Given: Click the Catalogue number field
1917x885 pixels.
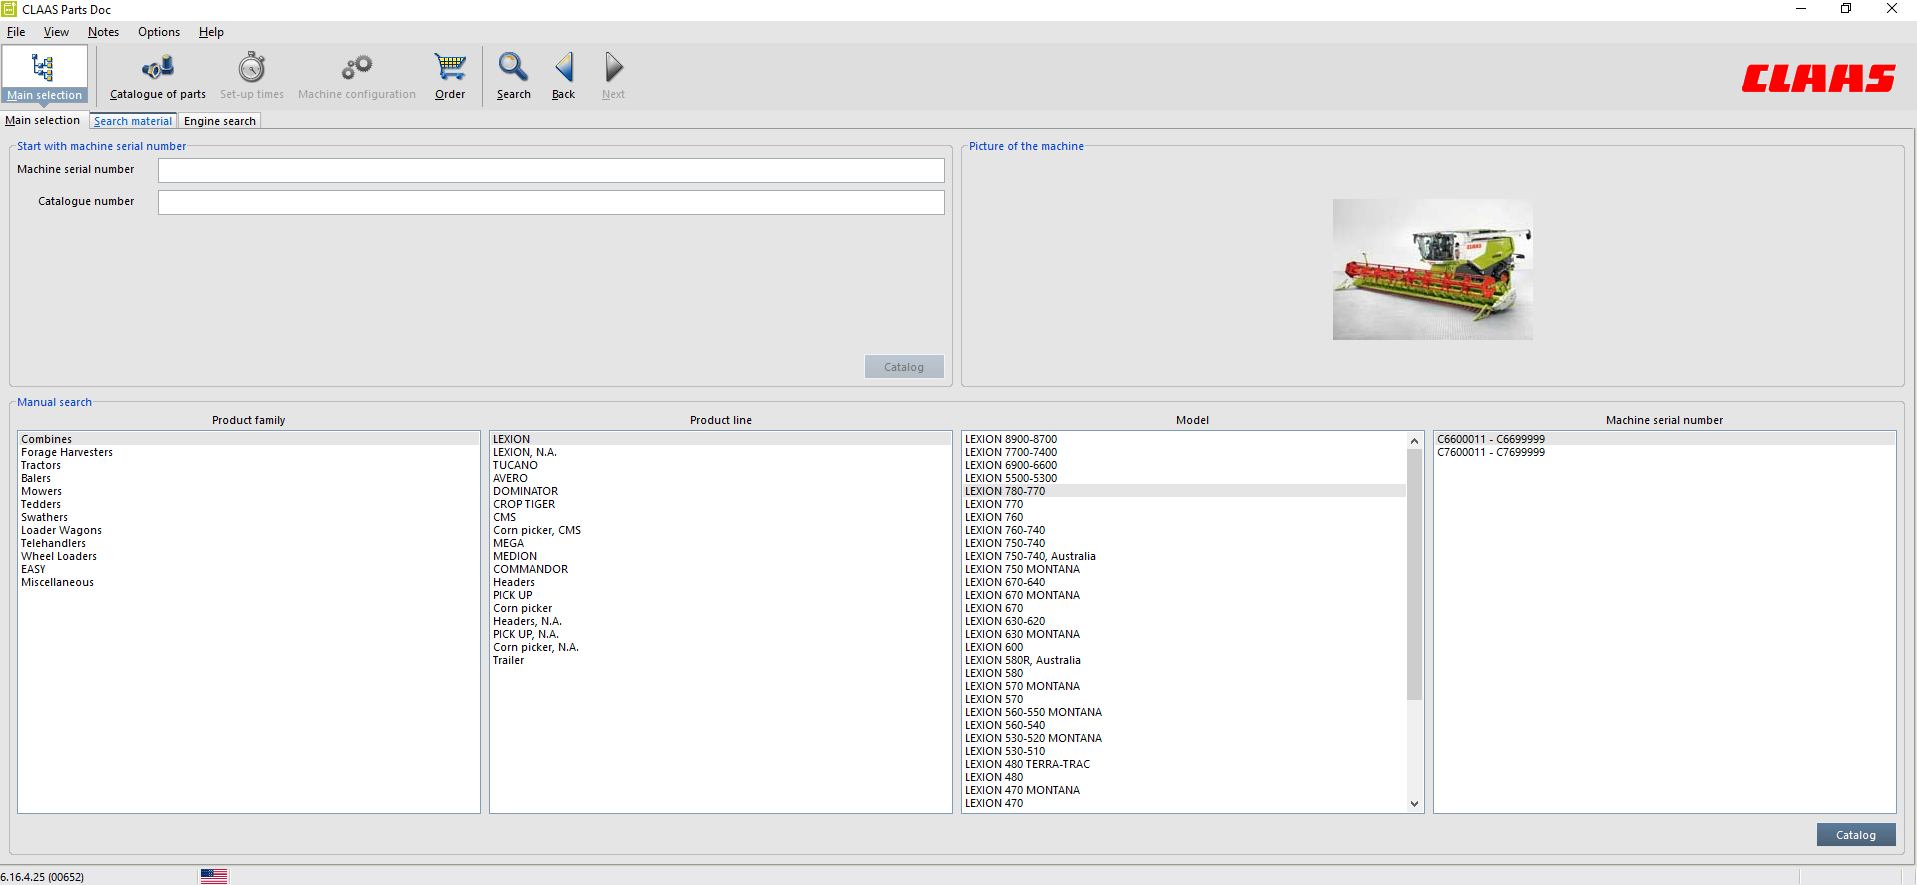Looking at the screenshot, I should [x=551, y=203].
